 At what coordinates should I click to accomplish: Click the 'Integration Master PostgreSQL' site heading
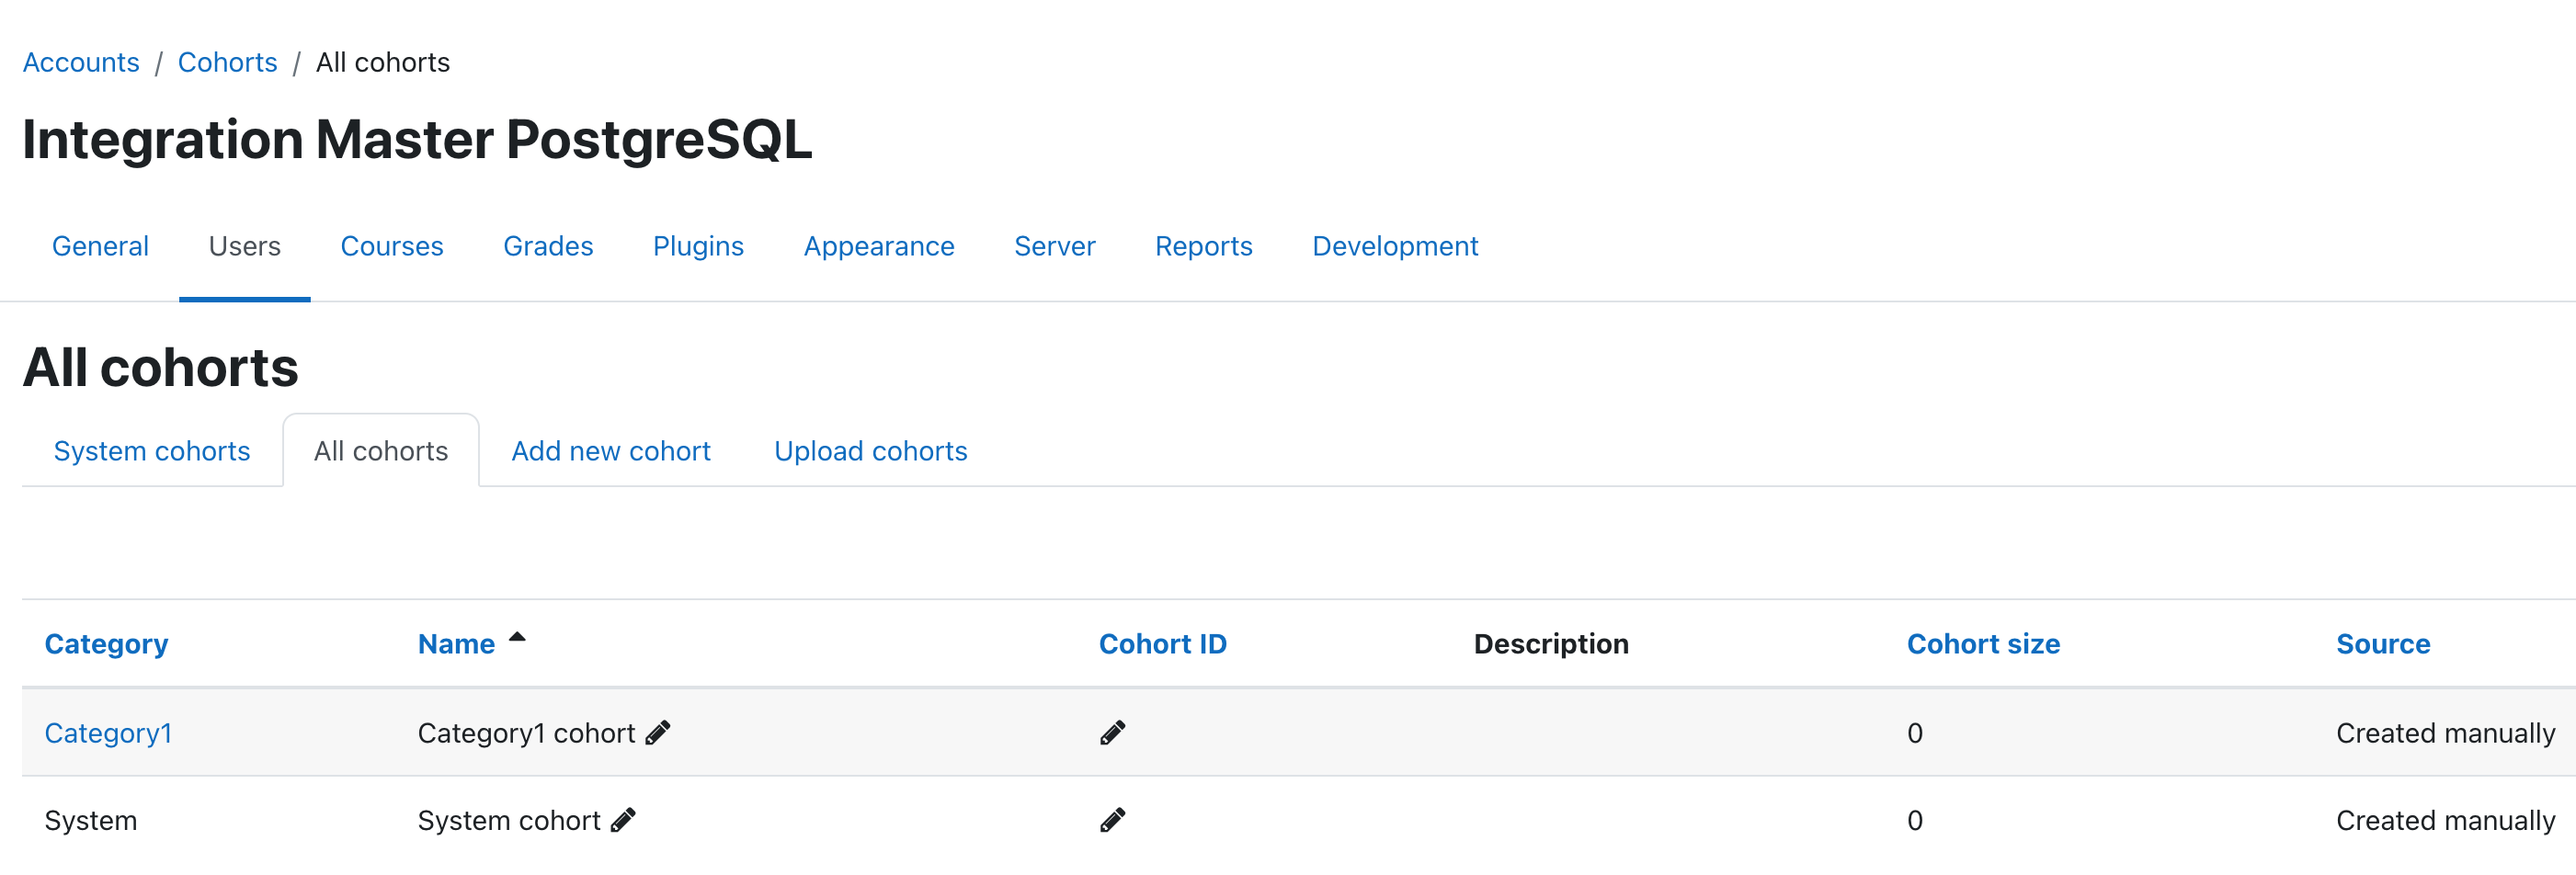click(417, 139)
